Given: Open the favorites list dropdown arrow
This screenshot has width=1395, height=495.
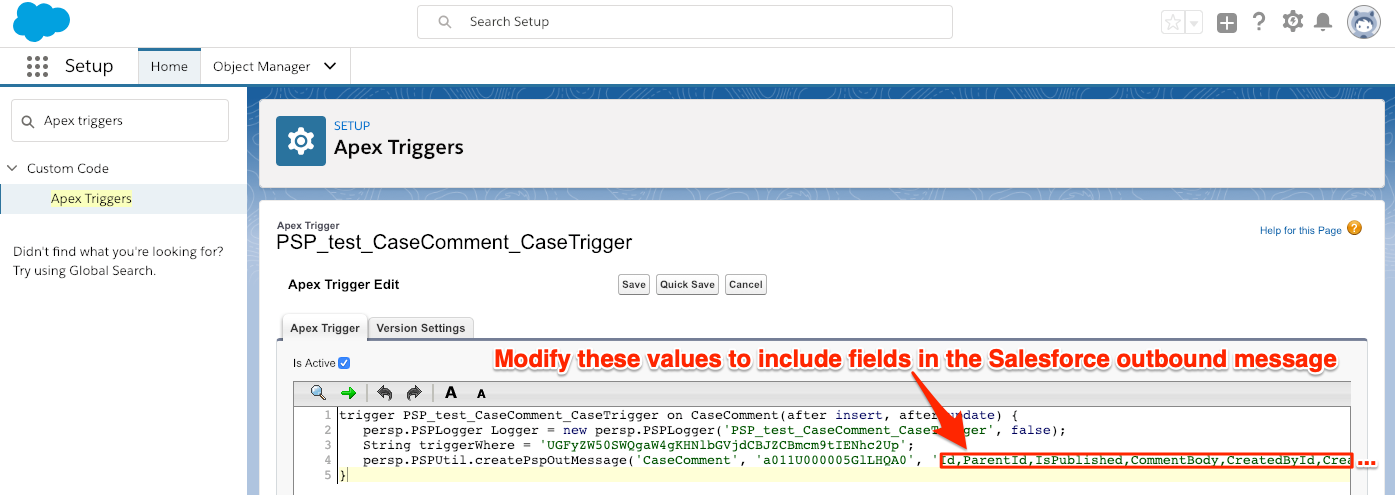Looking at the screenshot, I should click(x=1193, y=23).
